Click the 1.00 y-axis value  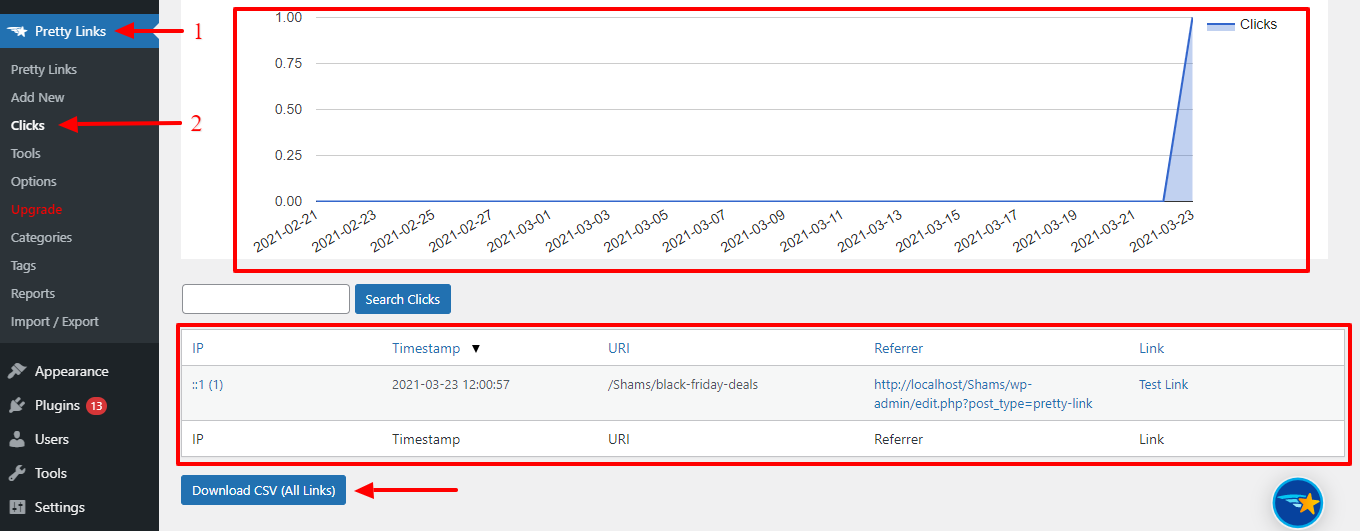click(289, 18)
